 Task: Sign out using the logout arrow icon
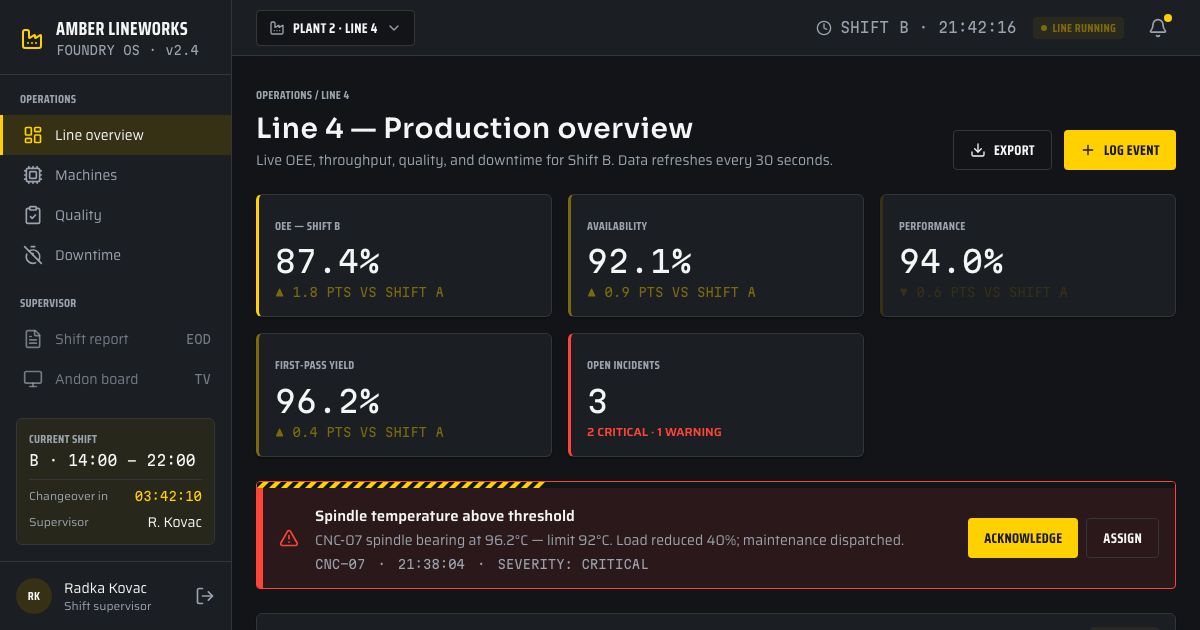tap(205, 596)
